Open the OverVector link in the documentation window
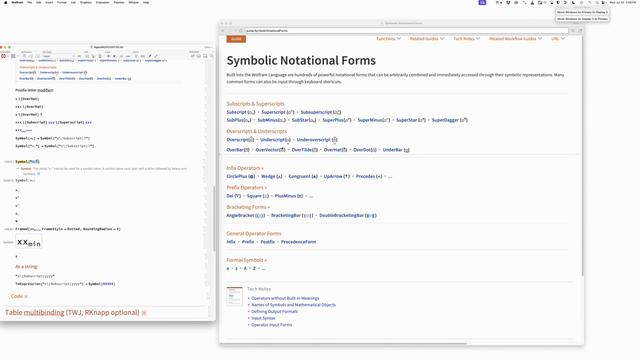Screen dimensions: 640x360 click(x=271, y=150)
